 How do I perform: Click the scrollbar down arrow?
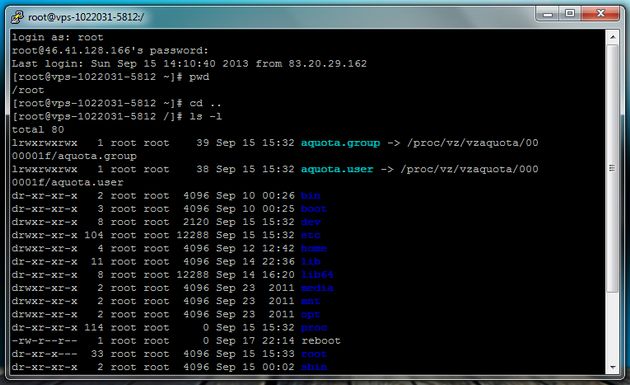coord(612,367)
